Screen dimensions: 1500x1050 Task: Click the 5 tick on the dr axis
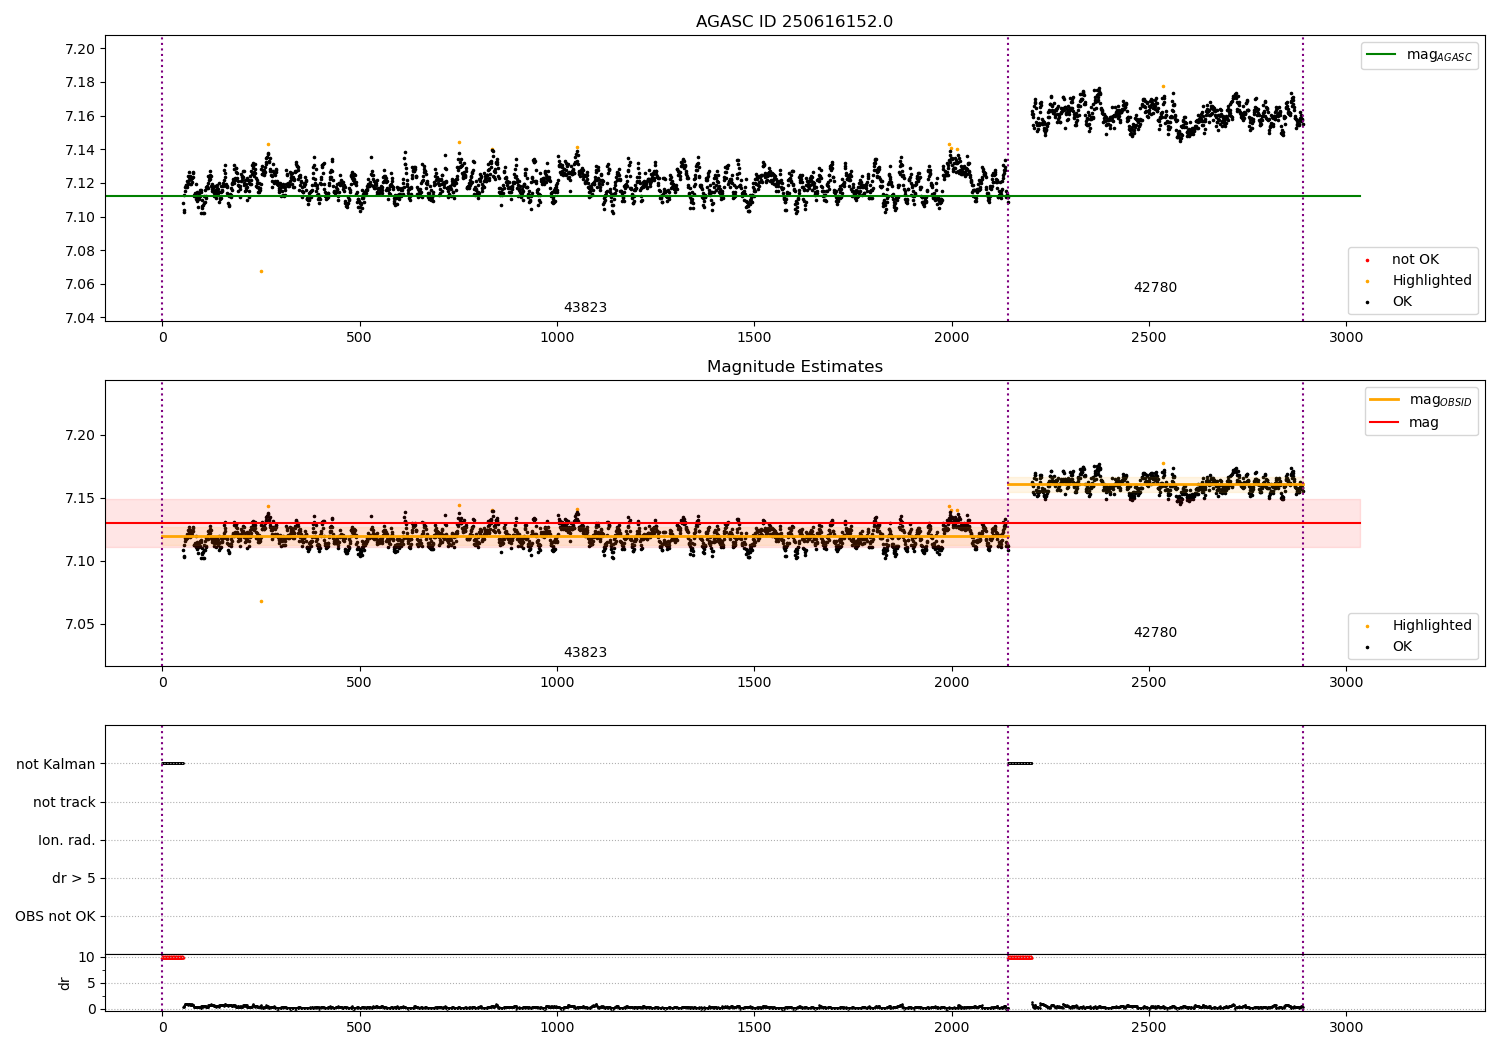[x=91, y=984]
